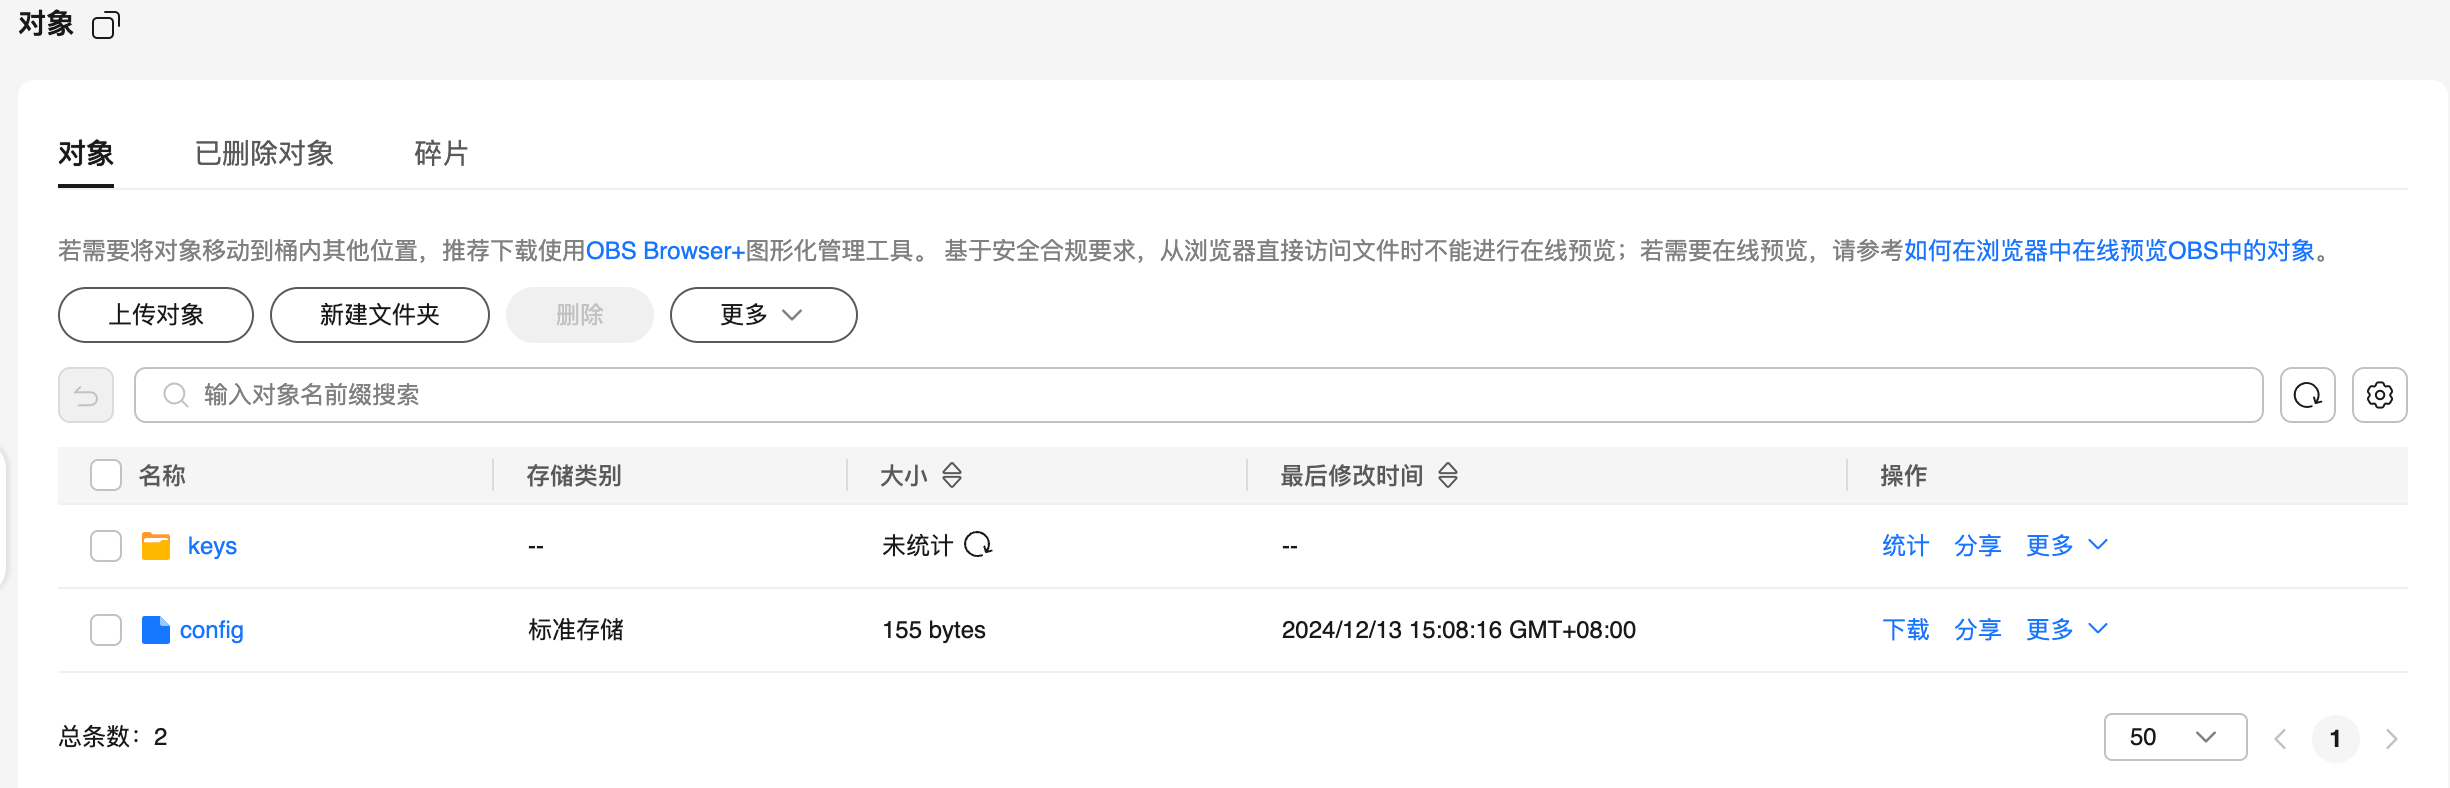
Task: Click the refresh icon beside 未统计
Action: (978, 545)
